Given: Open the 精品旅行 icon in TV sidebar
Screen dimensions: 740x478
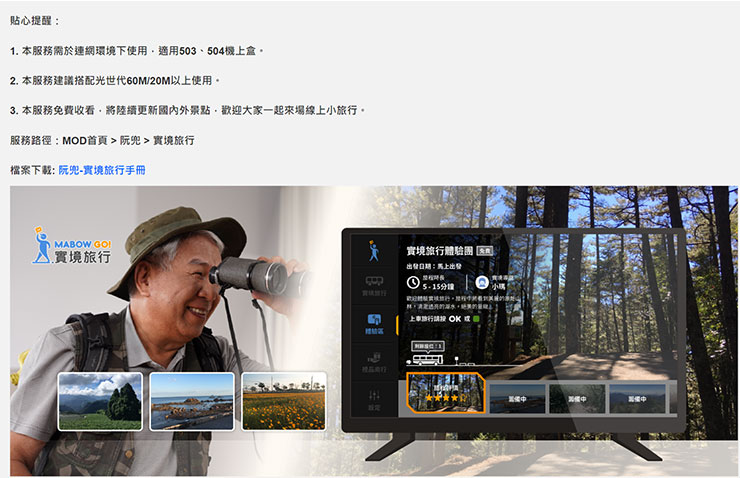Looking at the screenshot, I should (374, 360).
